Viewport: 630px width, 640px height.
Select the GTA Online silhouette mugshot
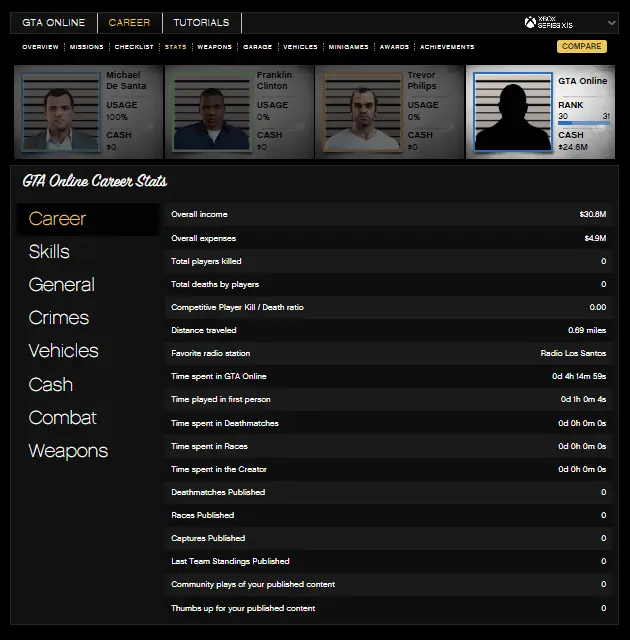pos(513,112)
